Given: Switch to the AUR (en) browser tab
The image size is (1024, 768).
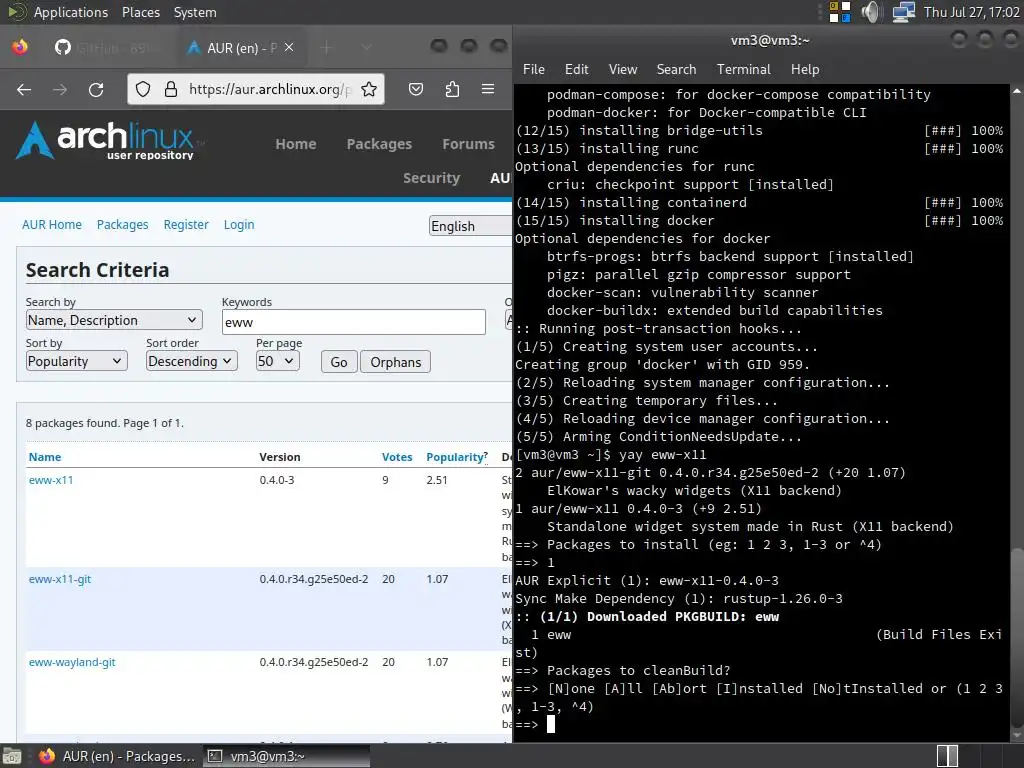Looking at the screenshot, I should coord(238,48).
